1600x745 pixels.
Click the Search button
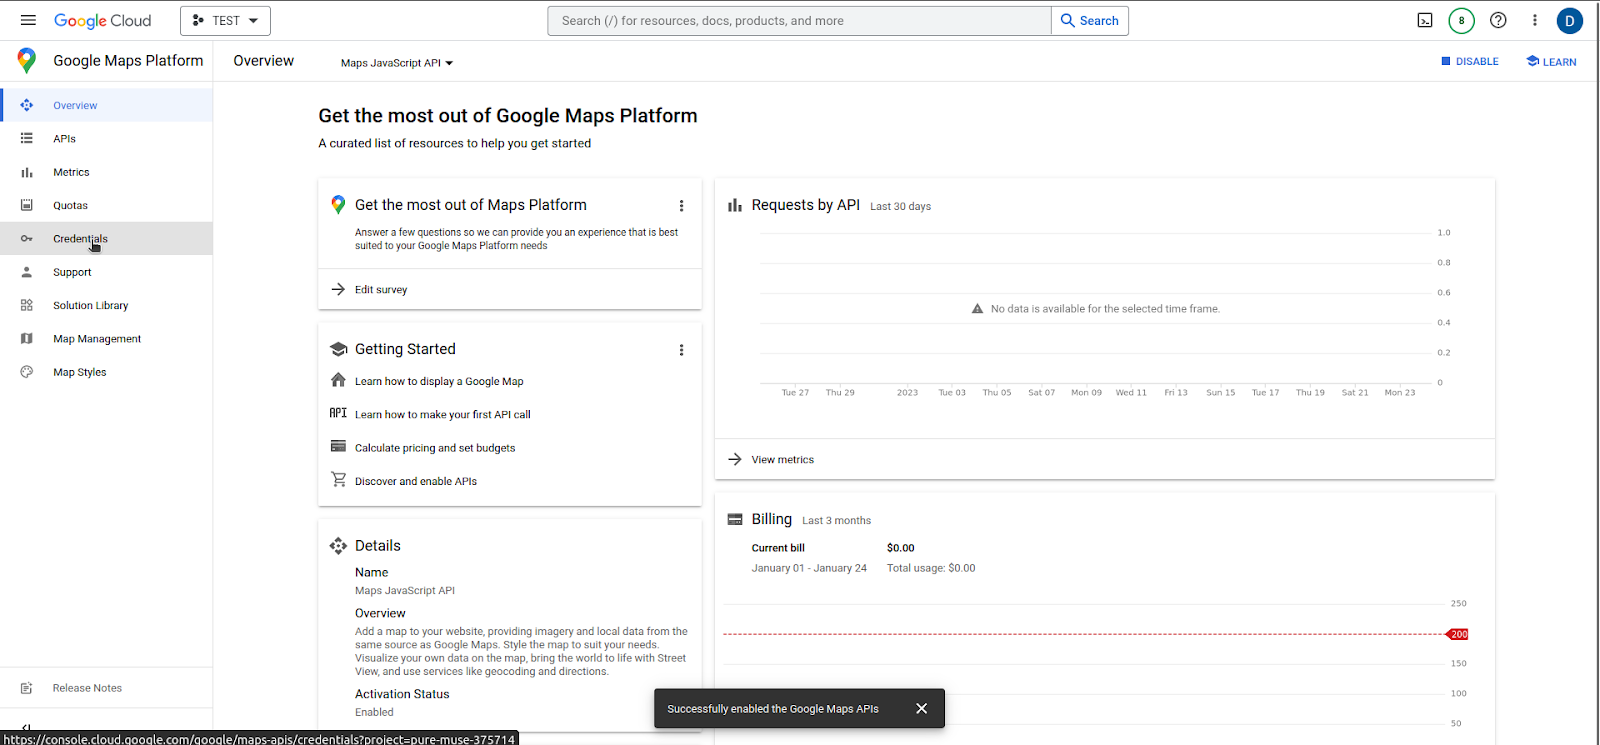tap(1090, 21)
